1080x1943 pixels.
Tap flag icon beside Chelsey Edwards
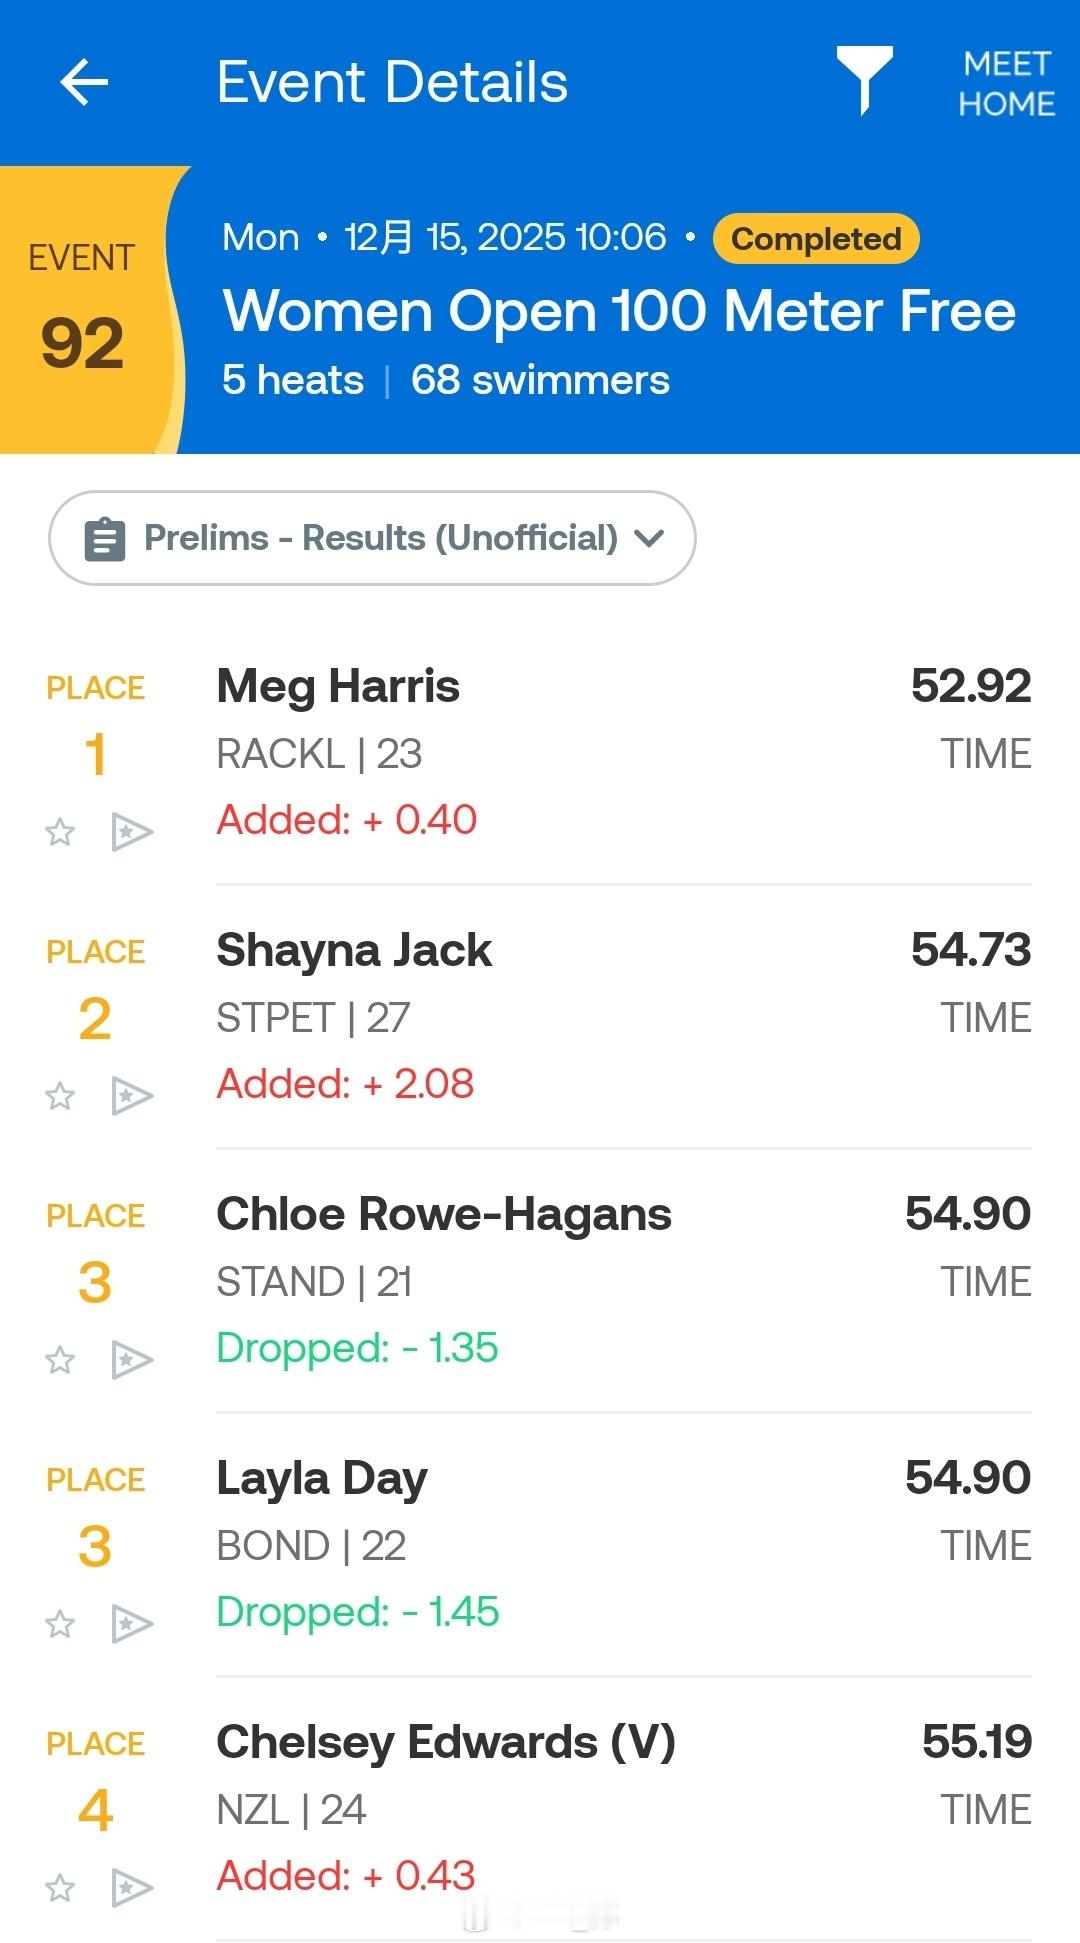pyautogui.click(x=132, y=1888)
